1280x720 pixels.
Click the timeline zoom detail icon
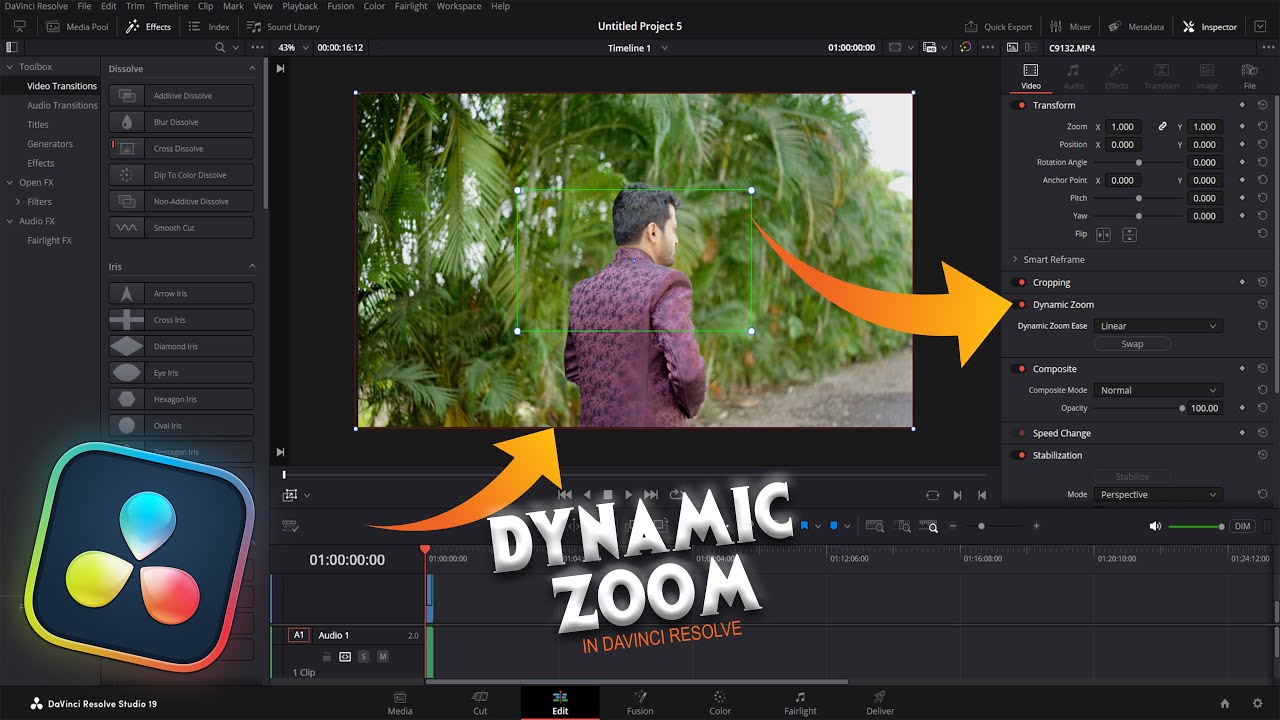903,526
